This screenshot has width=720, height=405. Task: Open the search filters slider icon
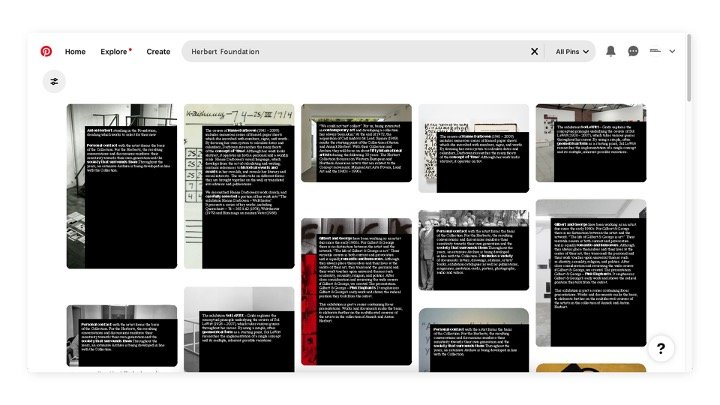[x=54, y=82]
